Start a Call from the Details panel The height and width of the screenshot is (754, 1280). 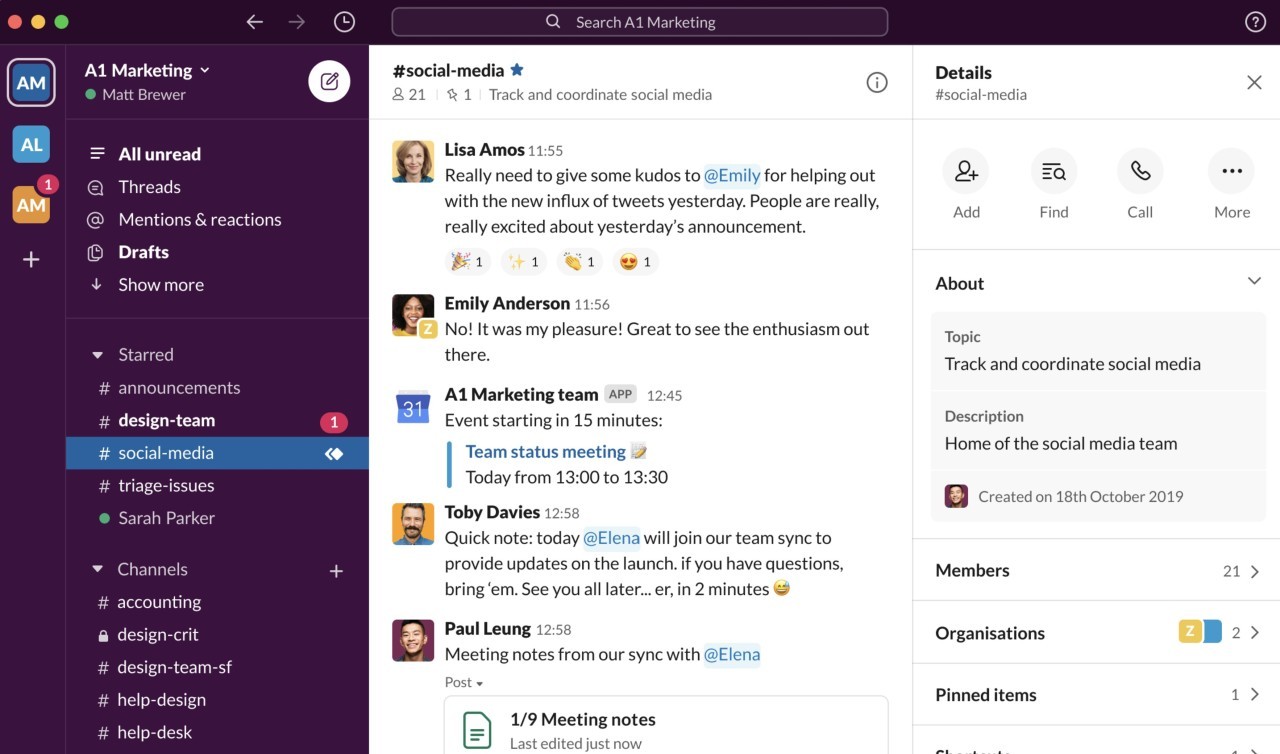(1140, 171)
